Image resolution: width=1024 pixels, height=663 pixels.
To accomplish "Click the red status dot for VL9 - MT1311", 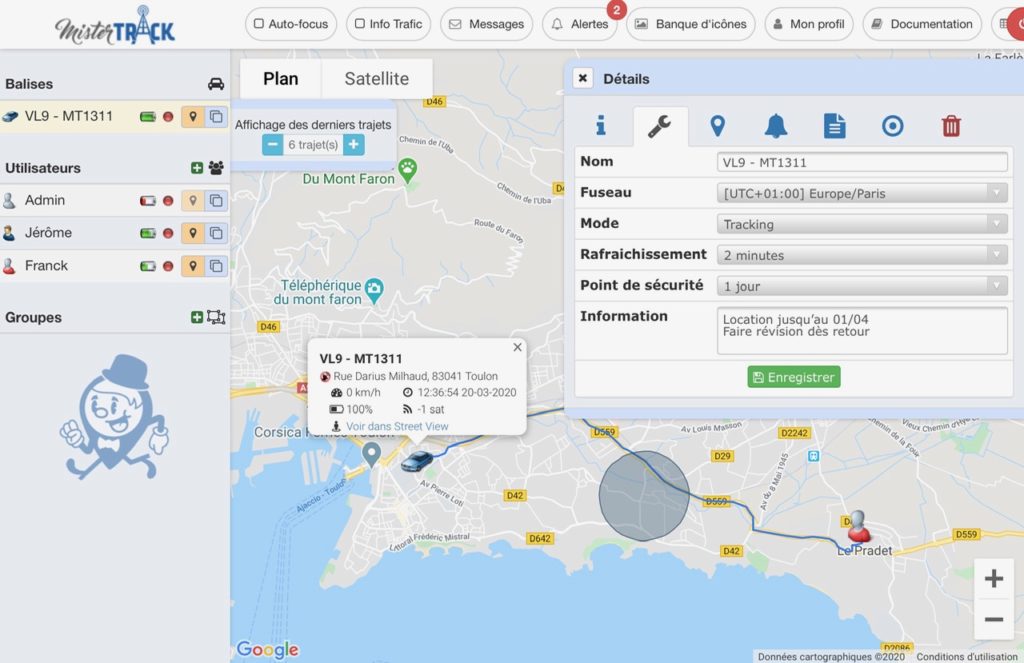I will (168, 117).
